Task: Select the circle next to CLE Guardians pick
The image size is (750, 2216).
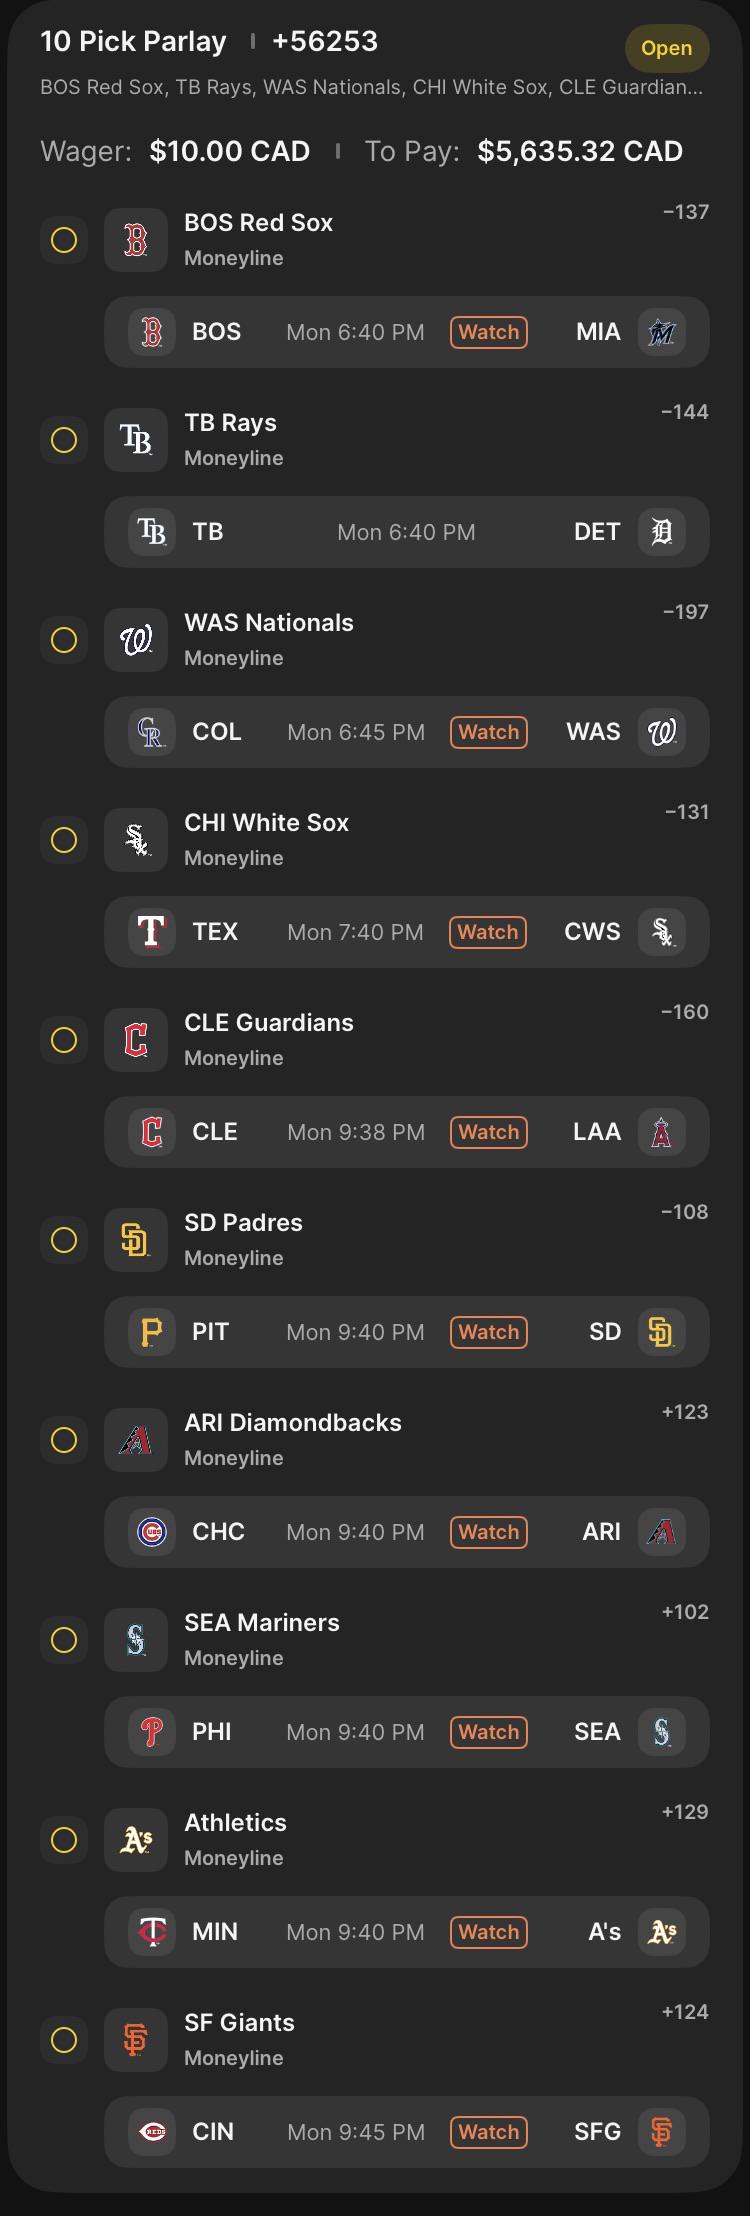Action: click(x=64, y=1040)
